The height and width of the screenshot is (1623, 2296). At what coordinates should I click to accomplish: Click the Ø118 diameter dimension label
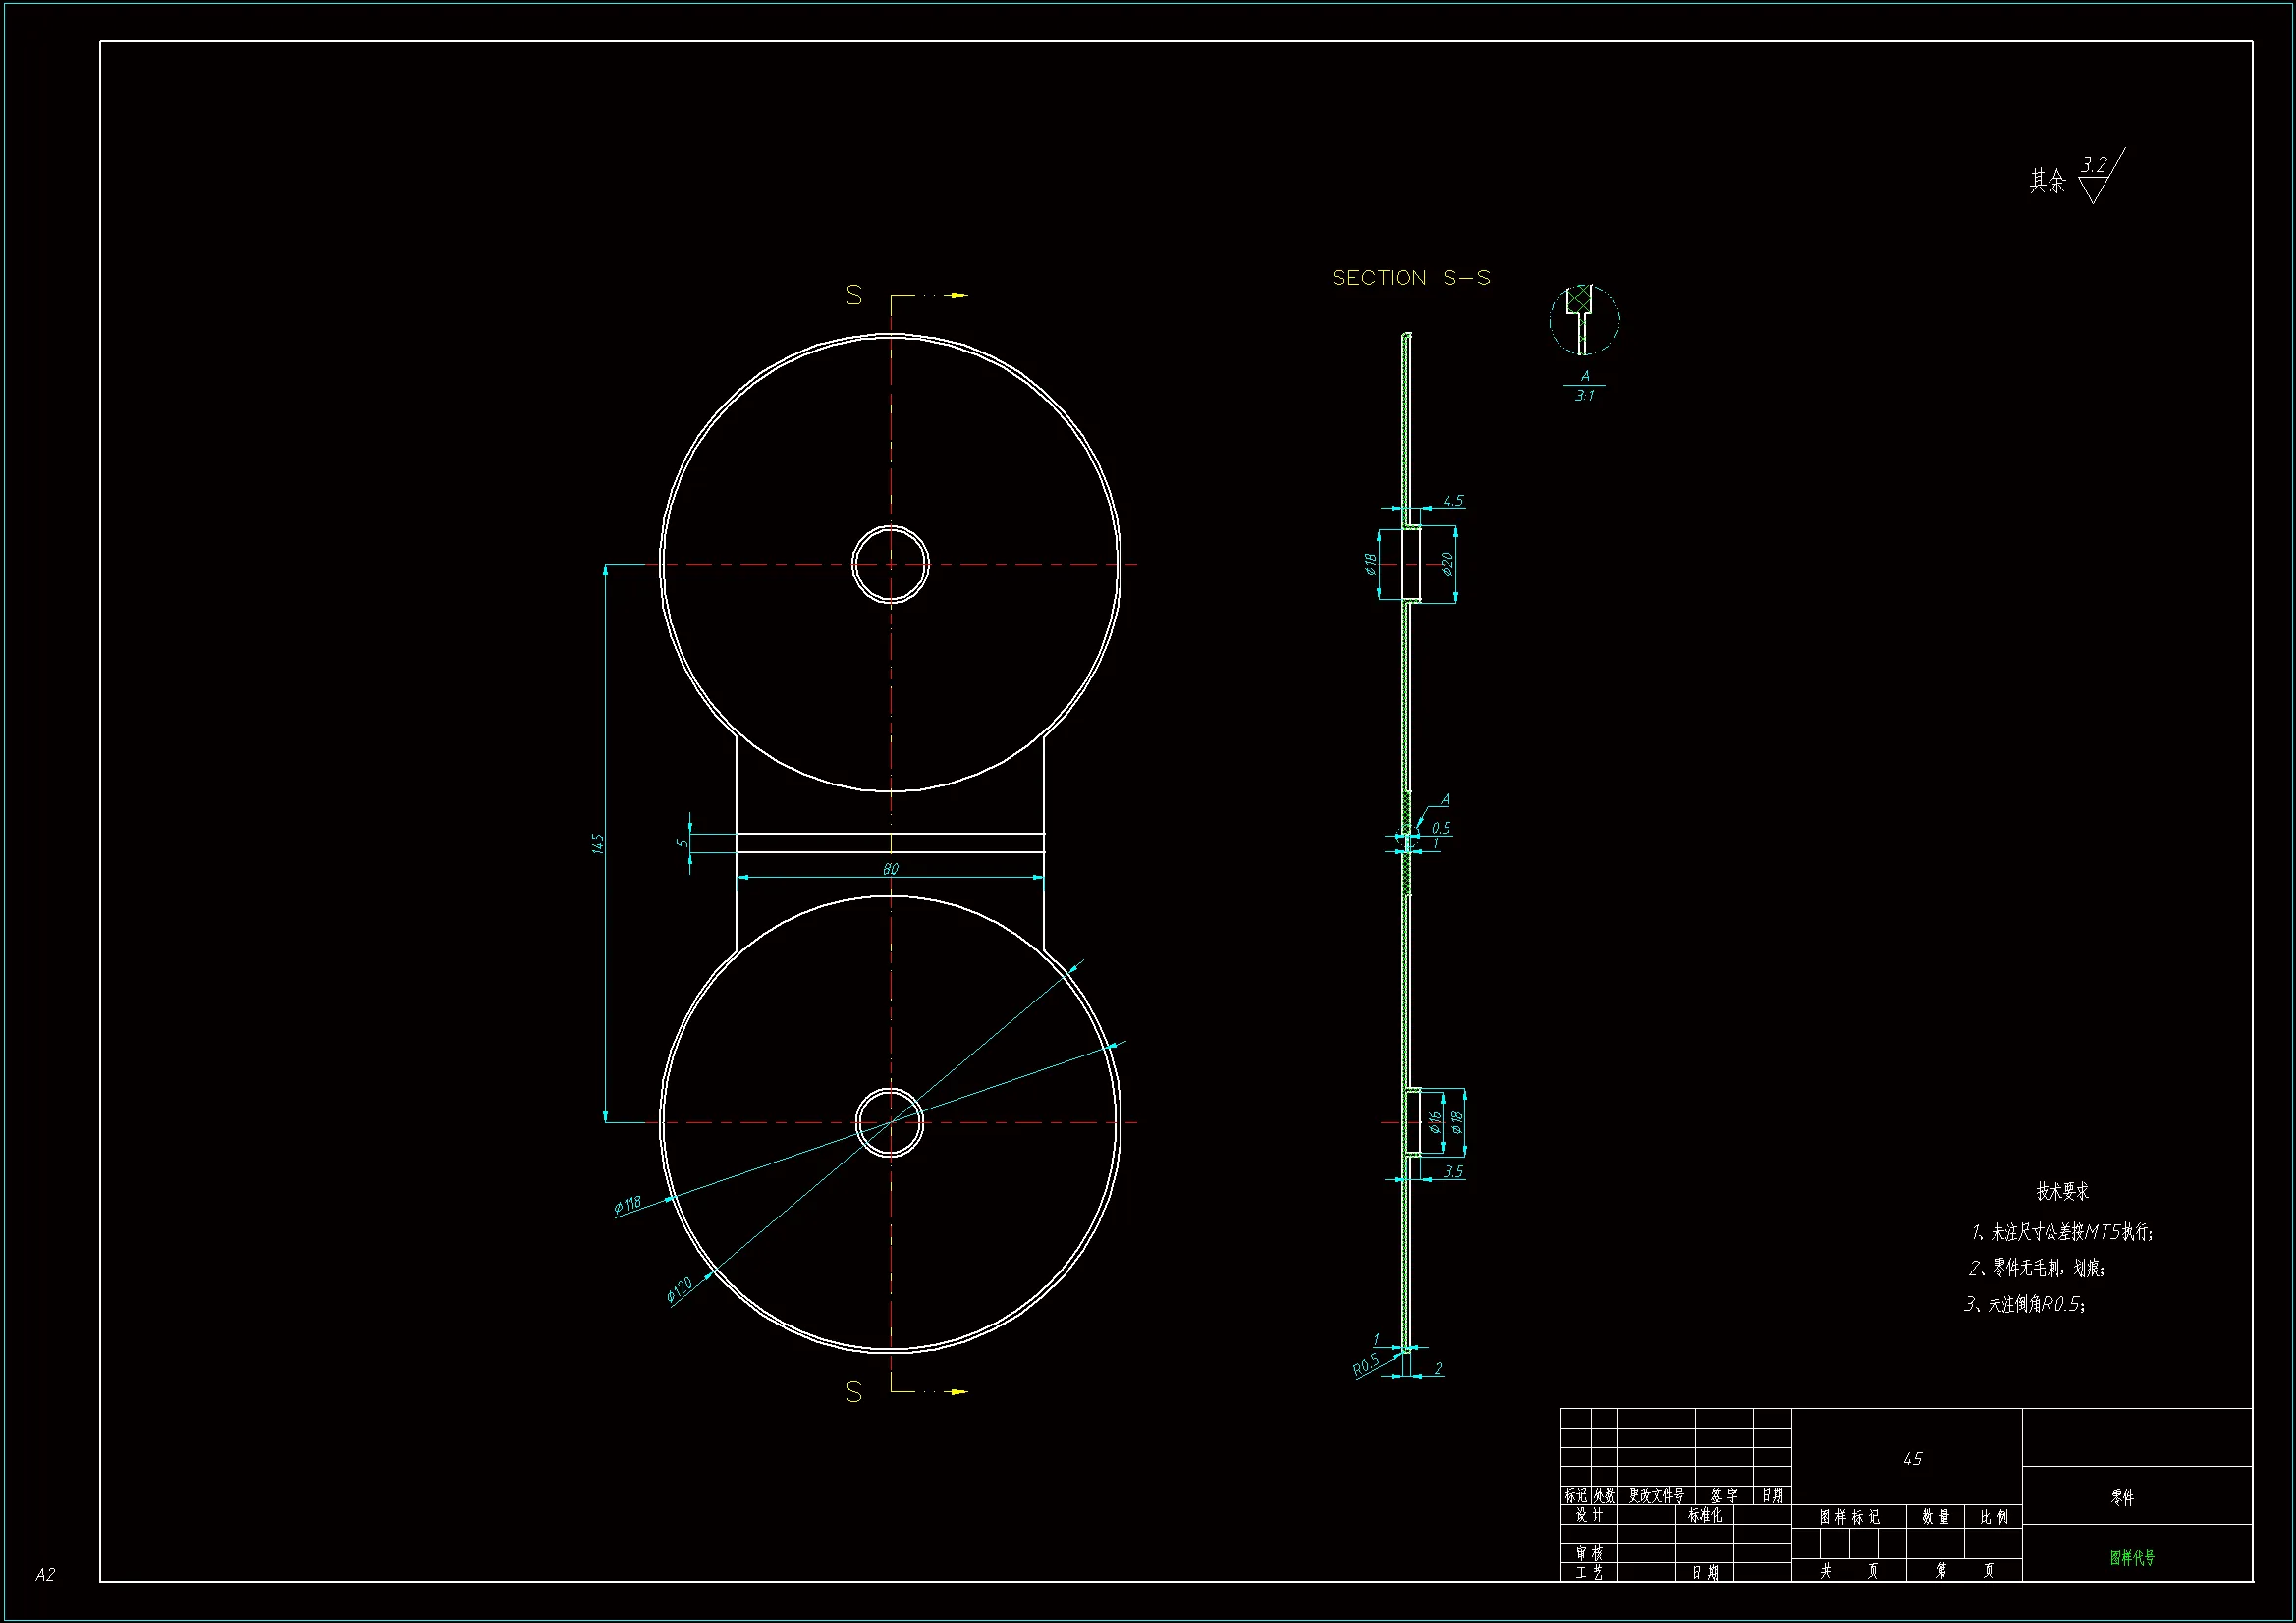[x=627, y=1204]
